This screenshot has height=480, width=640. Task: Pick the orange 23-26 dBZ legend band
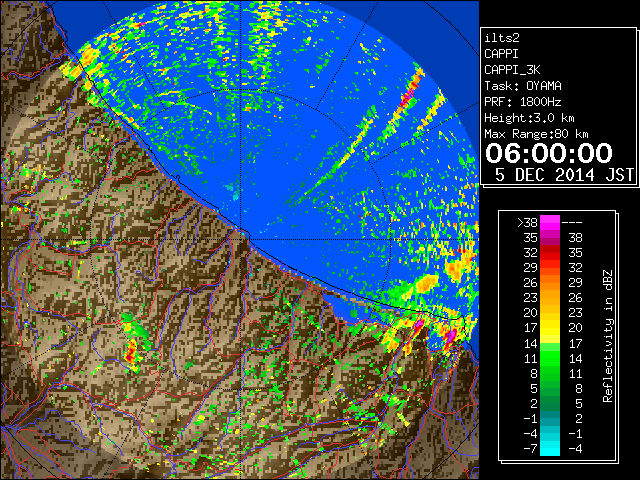click(x=550, y=298)
